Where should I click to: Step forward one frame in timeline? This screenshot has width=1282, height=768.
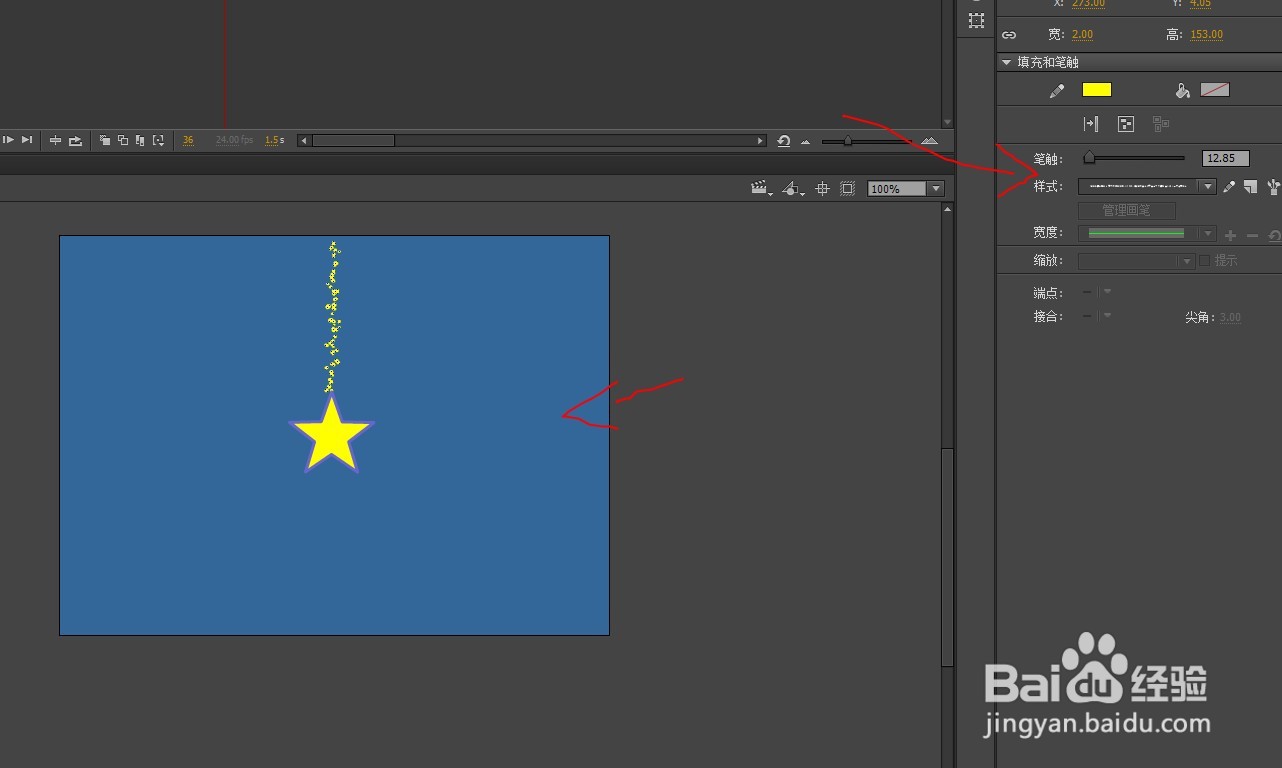point(9,140)
